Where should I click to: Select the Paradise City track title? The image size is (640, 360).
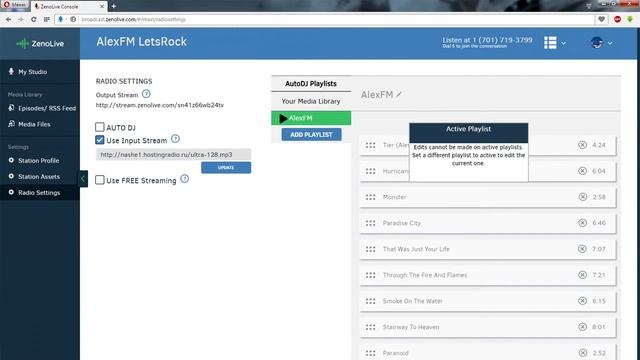click(x=402, y=223)
